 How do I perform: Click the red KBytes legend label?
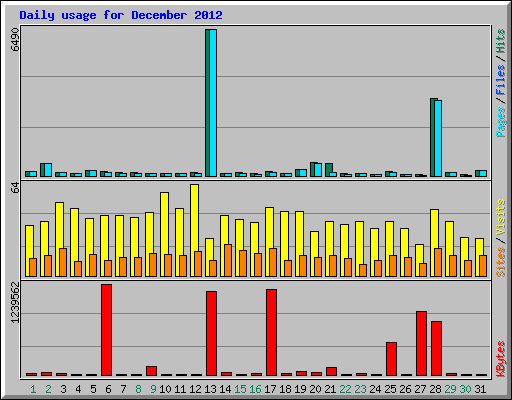pyautogui.click(x=500, y=359)
